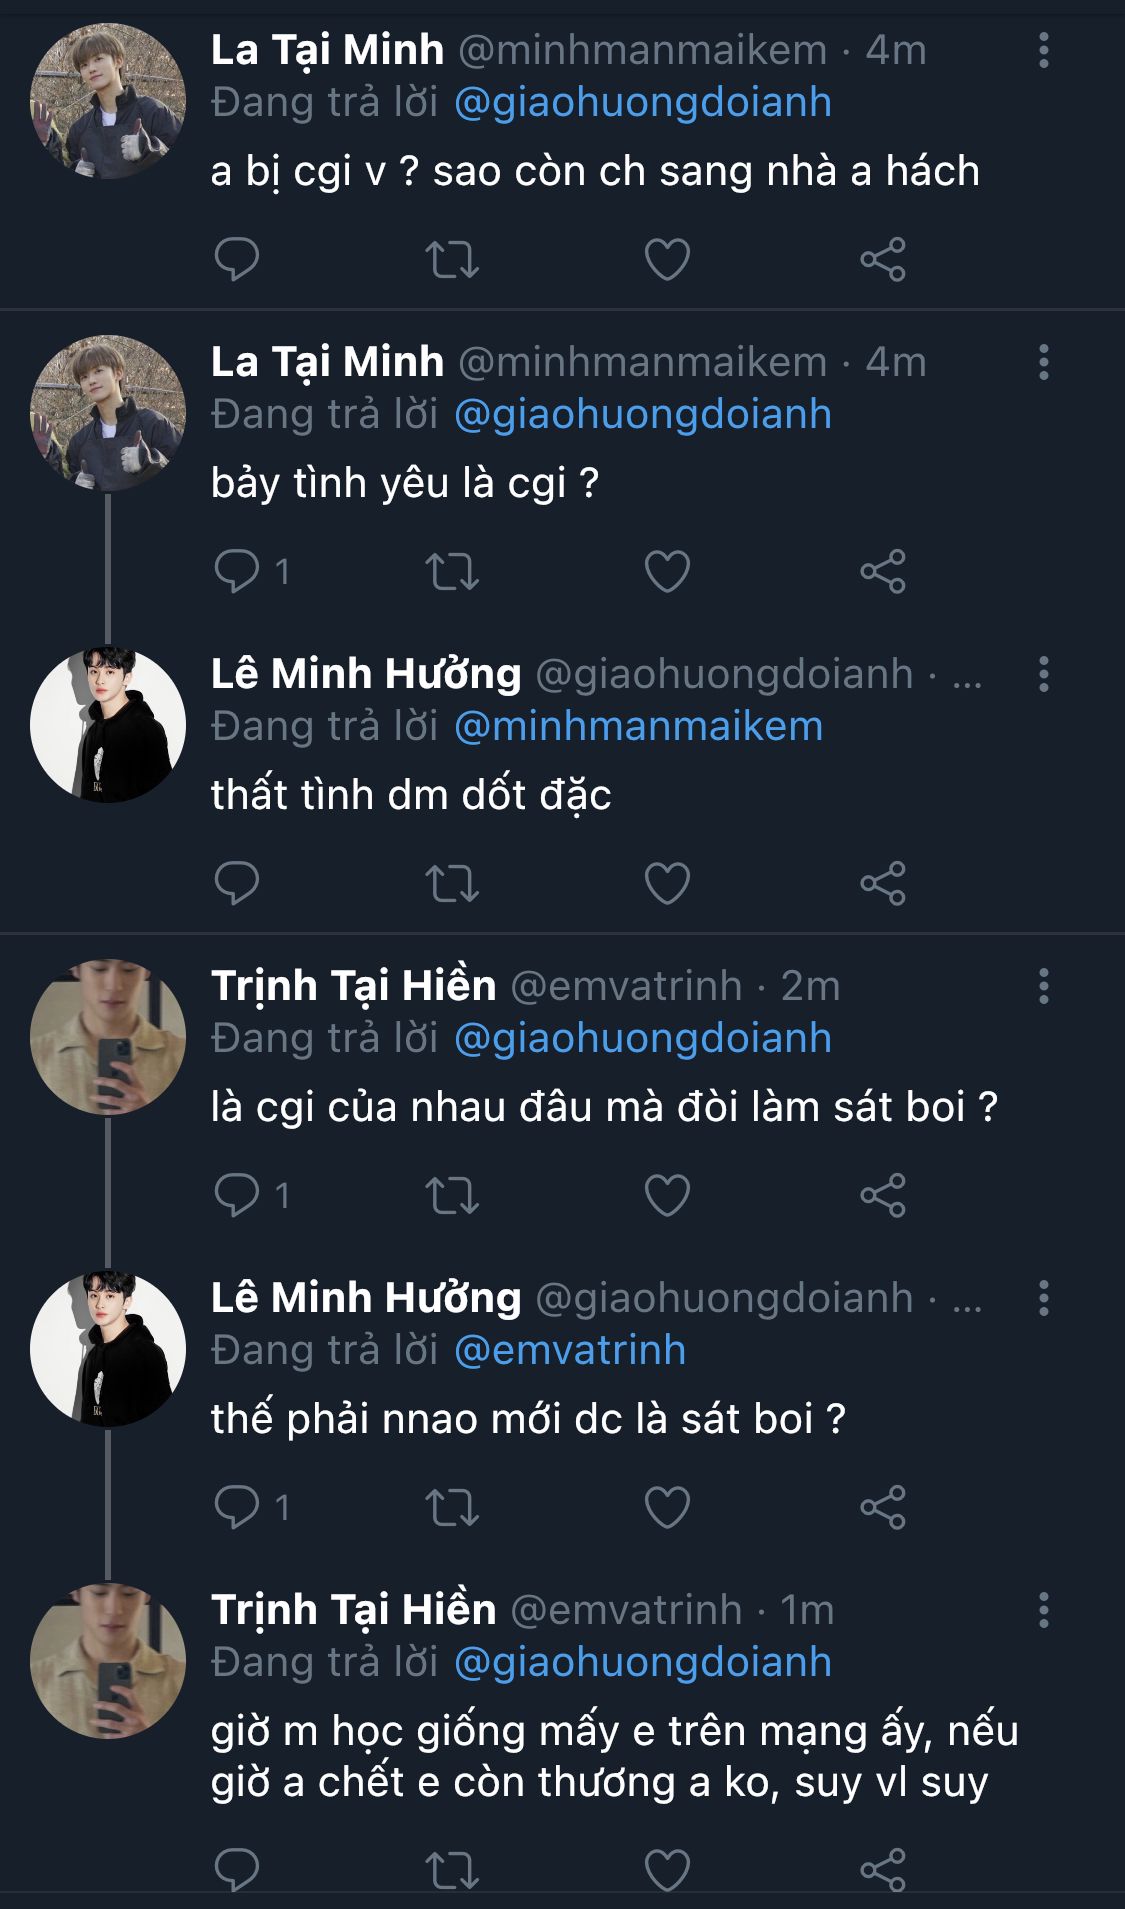Viewport: 1125px width, 1909px height.
Task: Share the "thất tình dm dốt đặc" tweet
Action: (883, 884)
